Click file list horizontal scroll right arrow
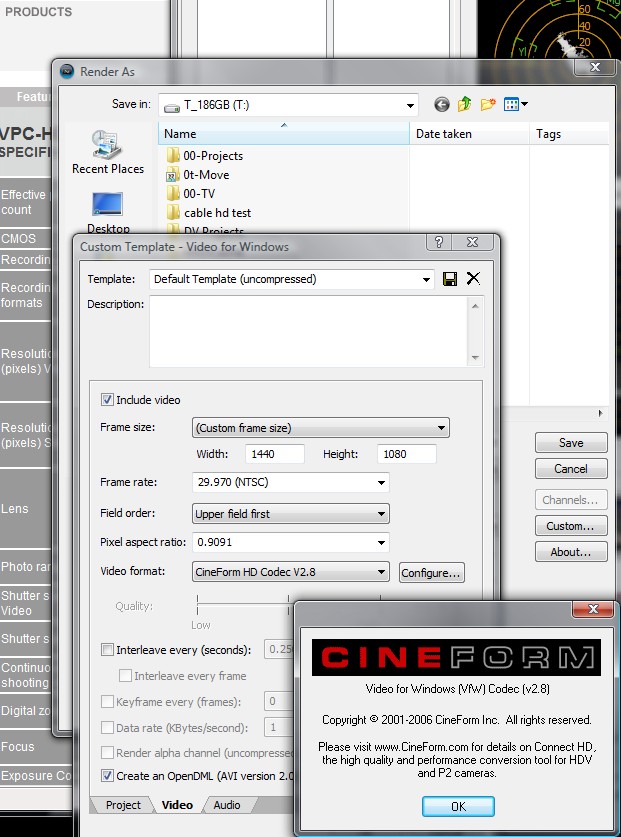Viewport: 621px width, 837px height. [x=601, y=413]
